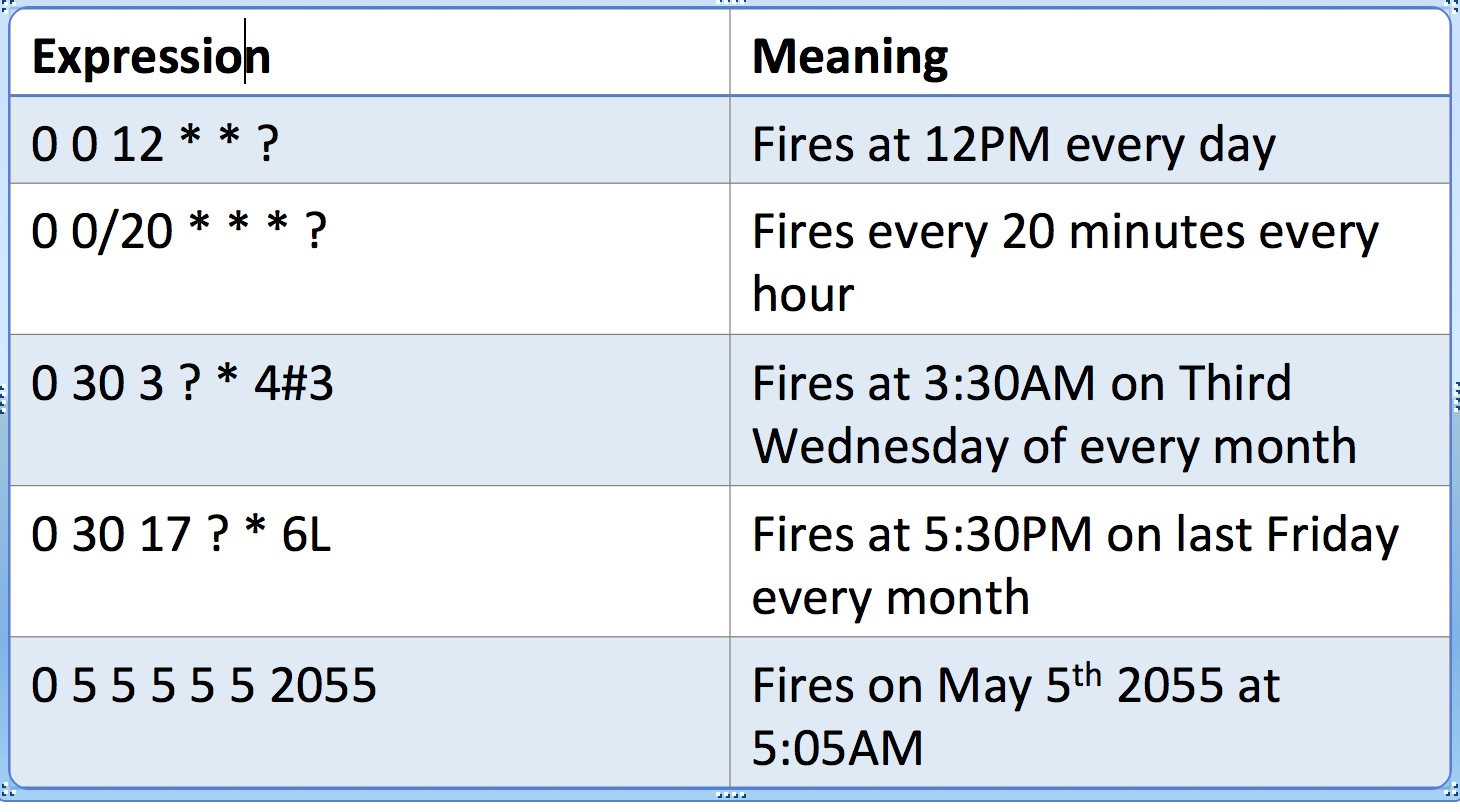Click the 'Fires every 20 minutes every hour' cell
Viewport: 1460px width, 812px height.
pyautogui.click(x=1090, y=259)
